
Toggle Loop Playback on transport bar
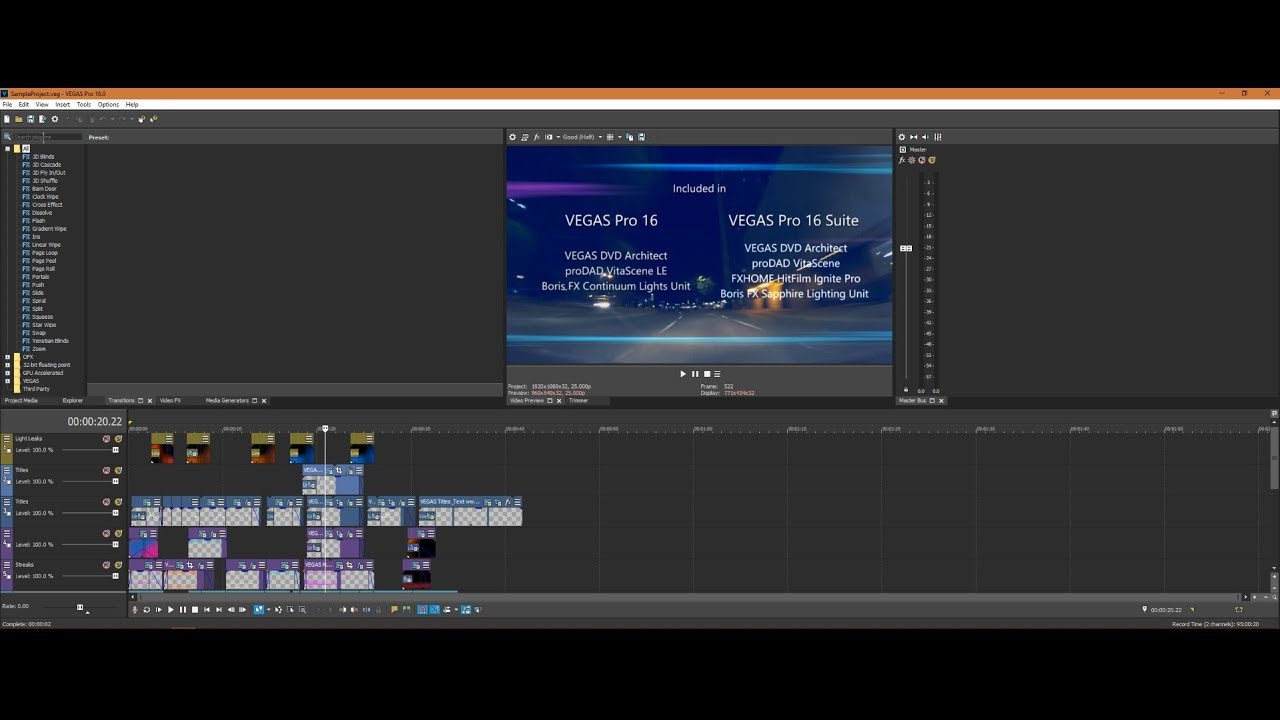coord(146,609)
